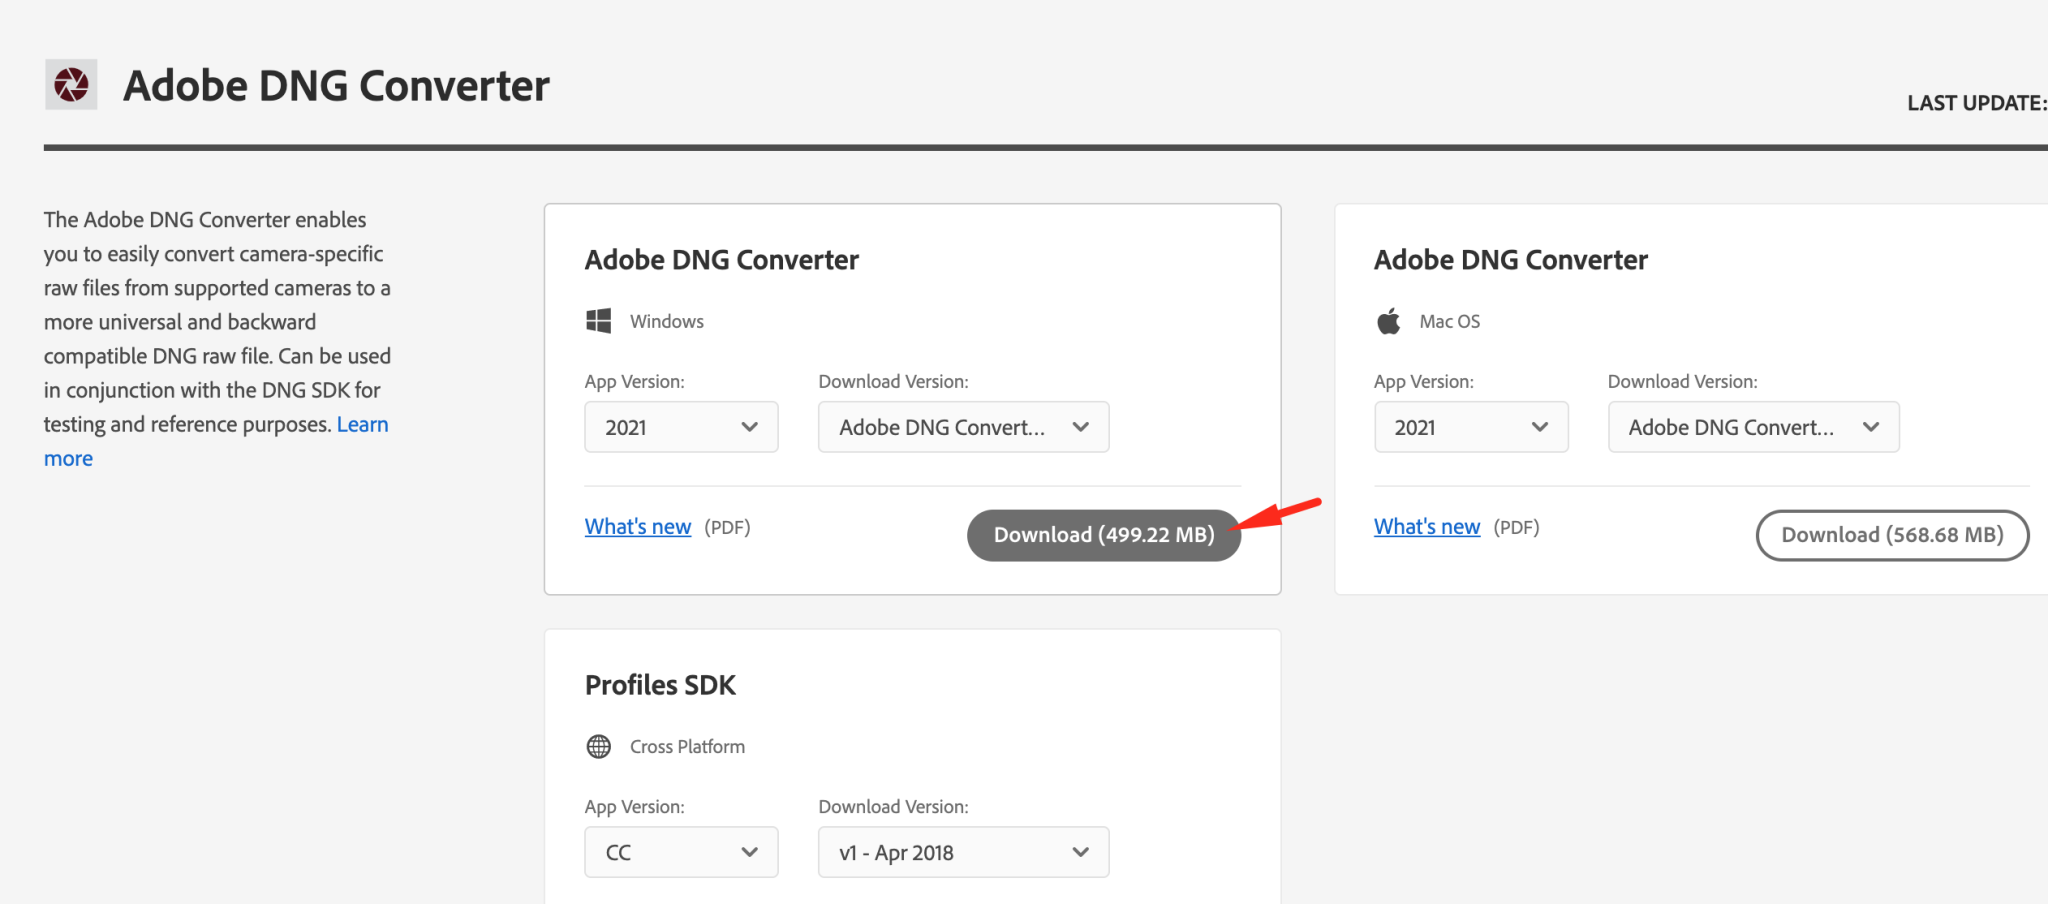Click the LAST UPDATE label
Viewport: 2048px width, 904px height.
1977,103
